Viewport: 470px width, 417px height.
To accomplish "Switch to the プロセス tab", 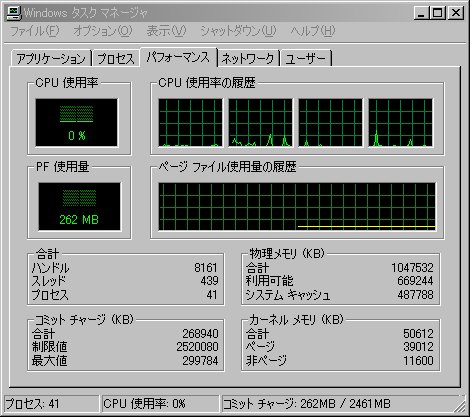I will [x=116, y=59].
